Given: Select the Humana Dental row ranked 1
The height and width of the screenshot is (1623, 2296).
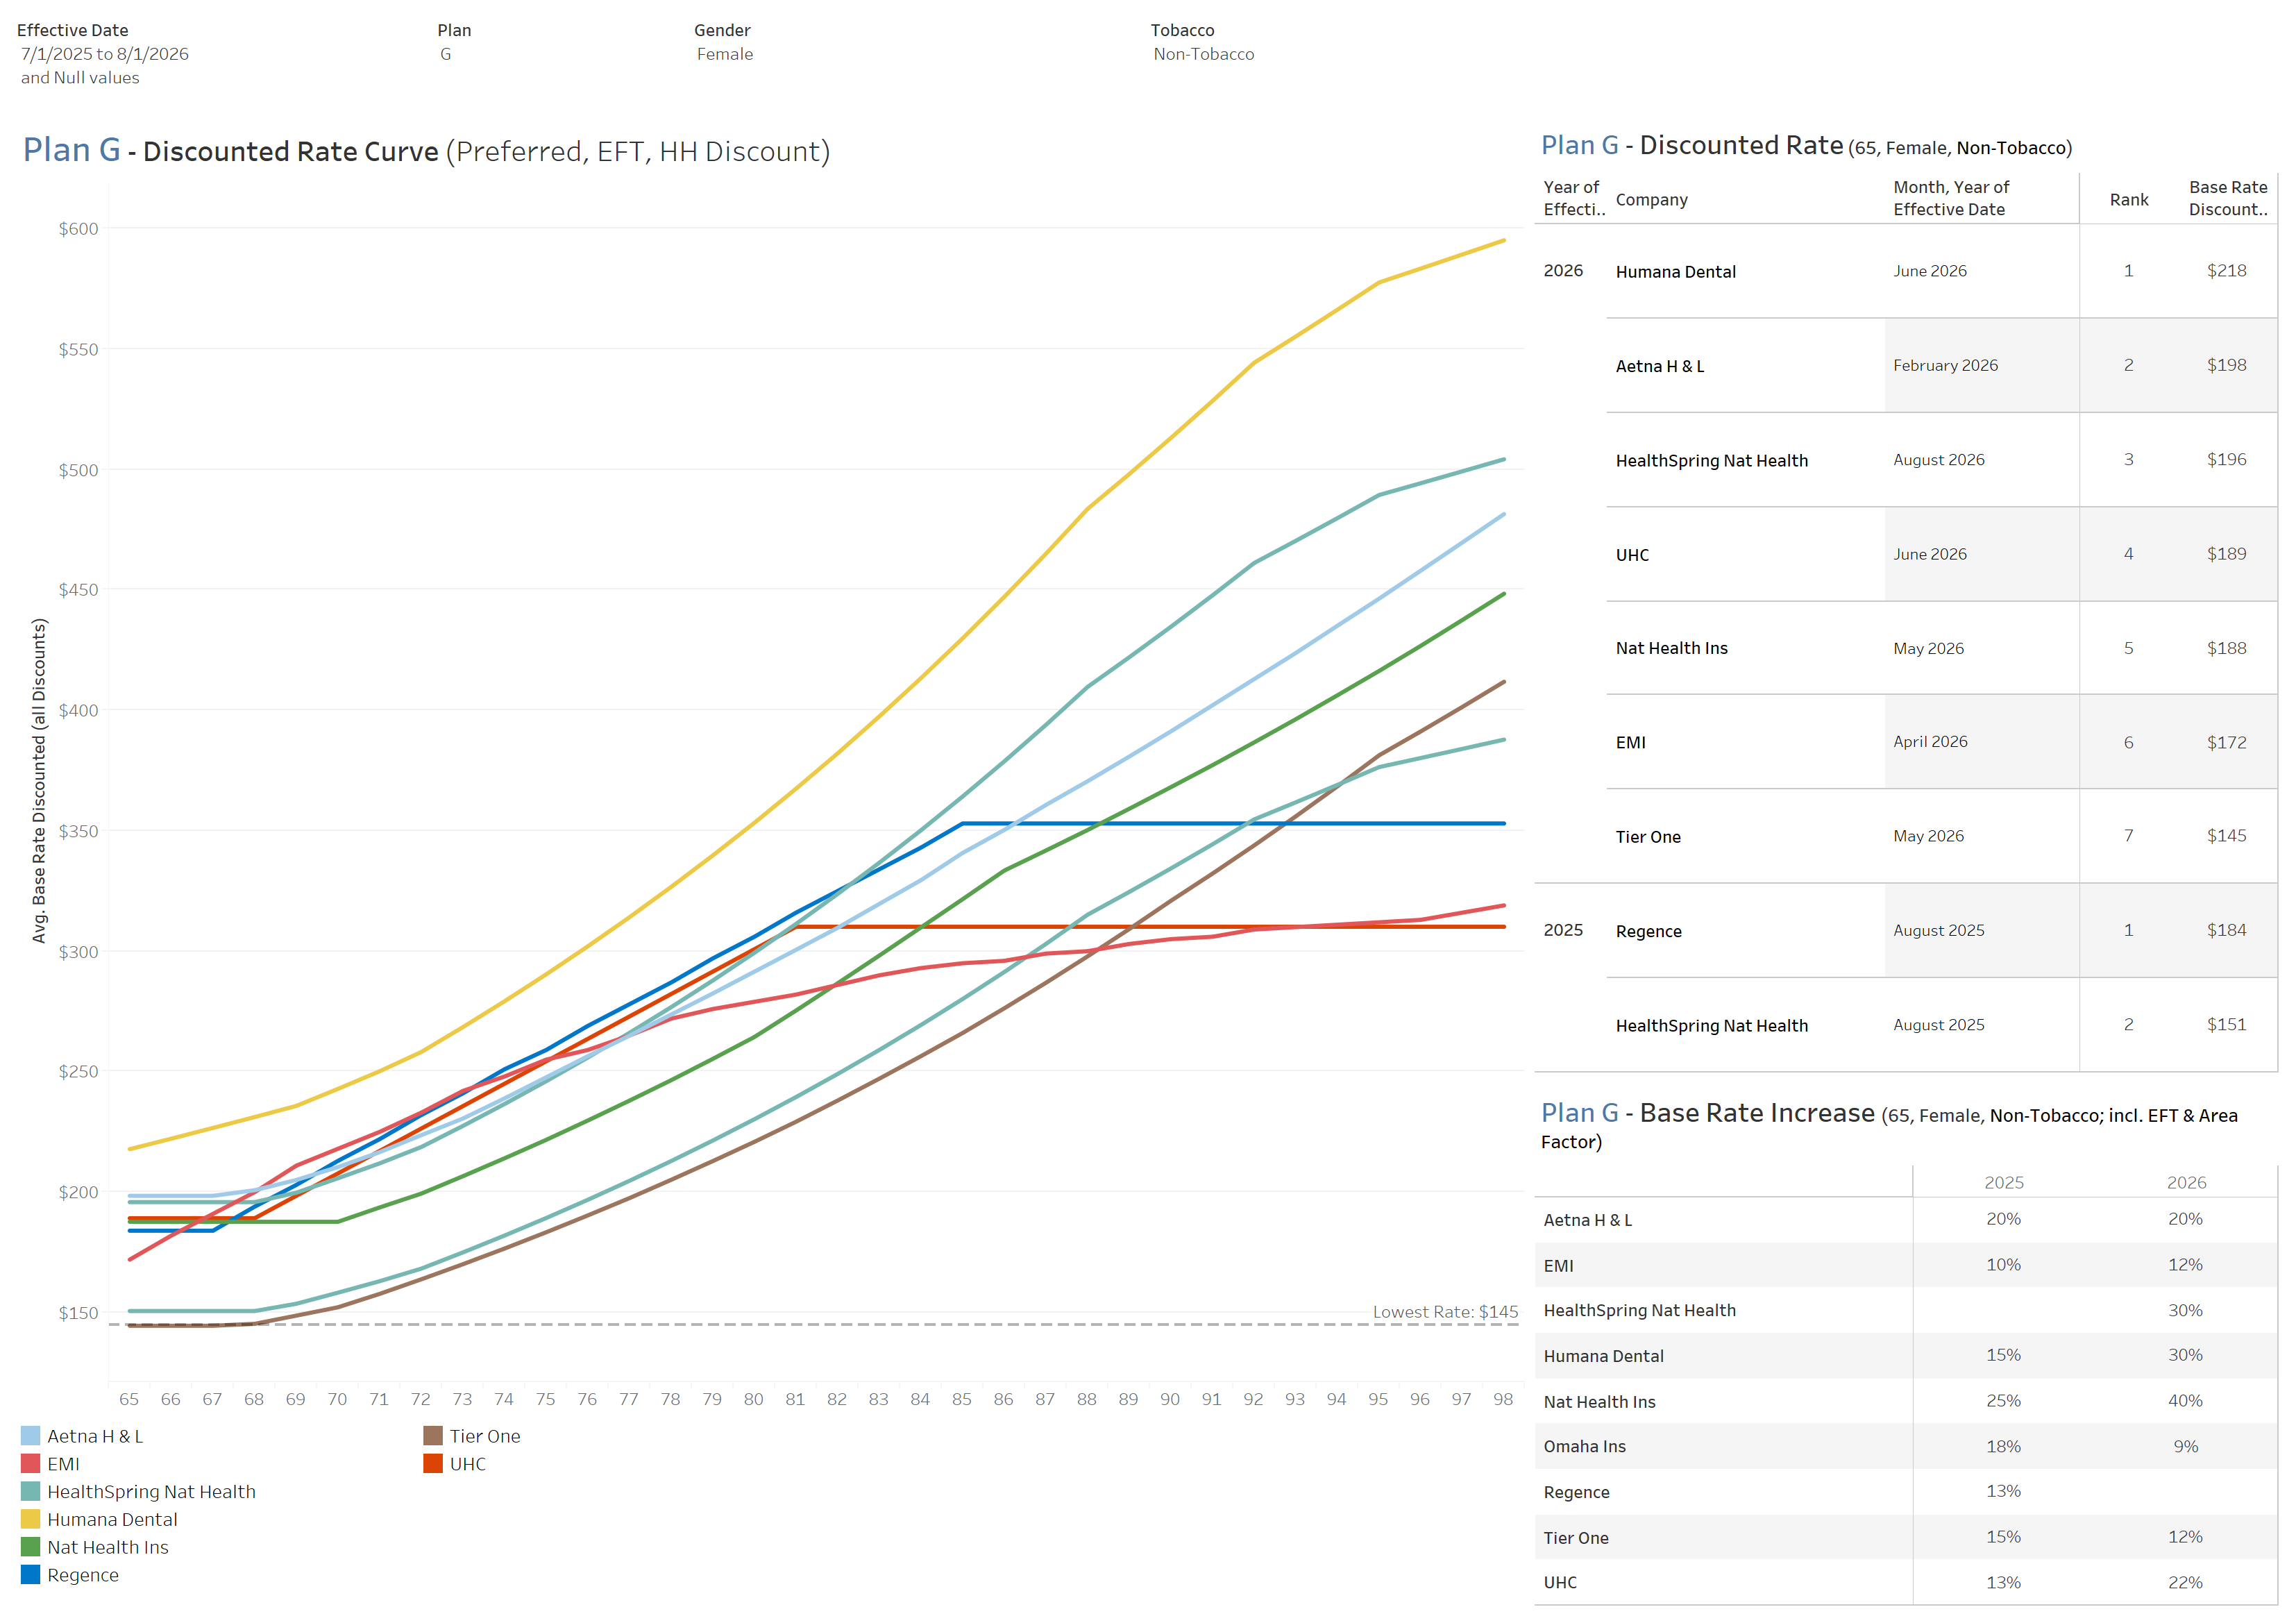Looking at the screenshot, I should [x=1676, y=271].
